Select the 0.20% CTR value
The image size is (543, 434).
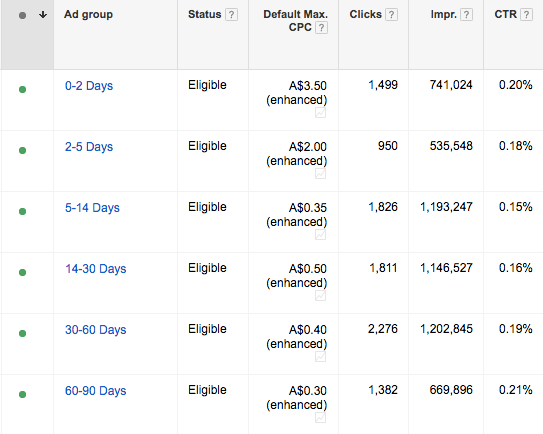click(515, 85)
